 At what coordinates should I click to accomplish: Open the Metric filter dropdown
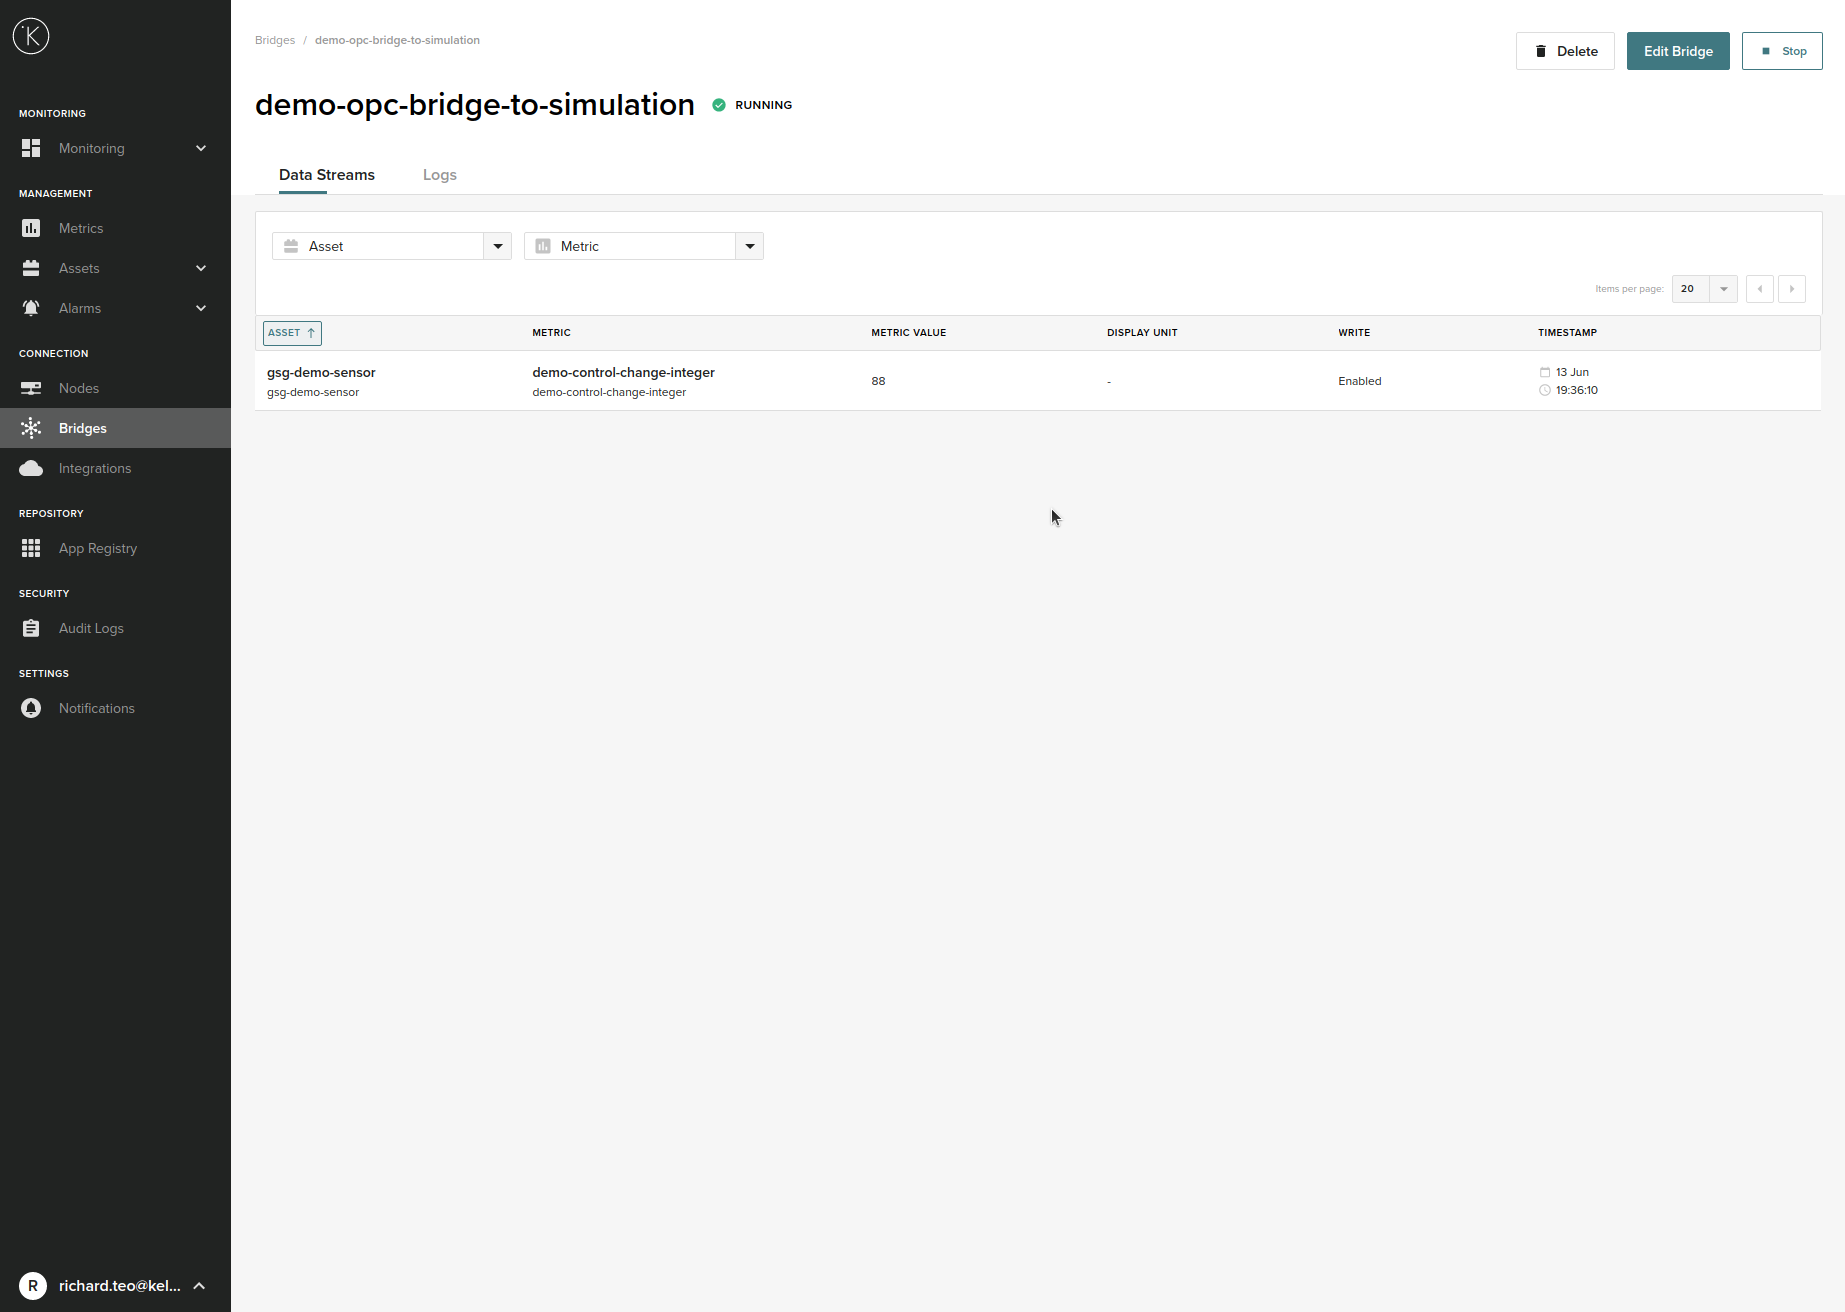749,245
